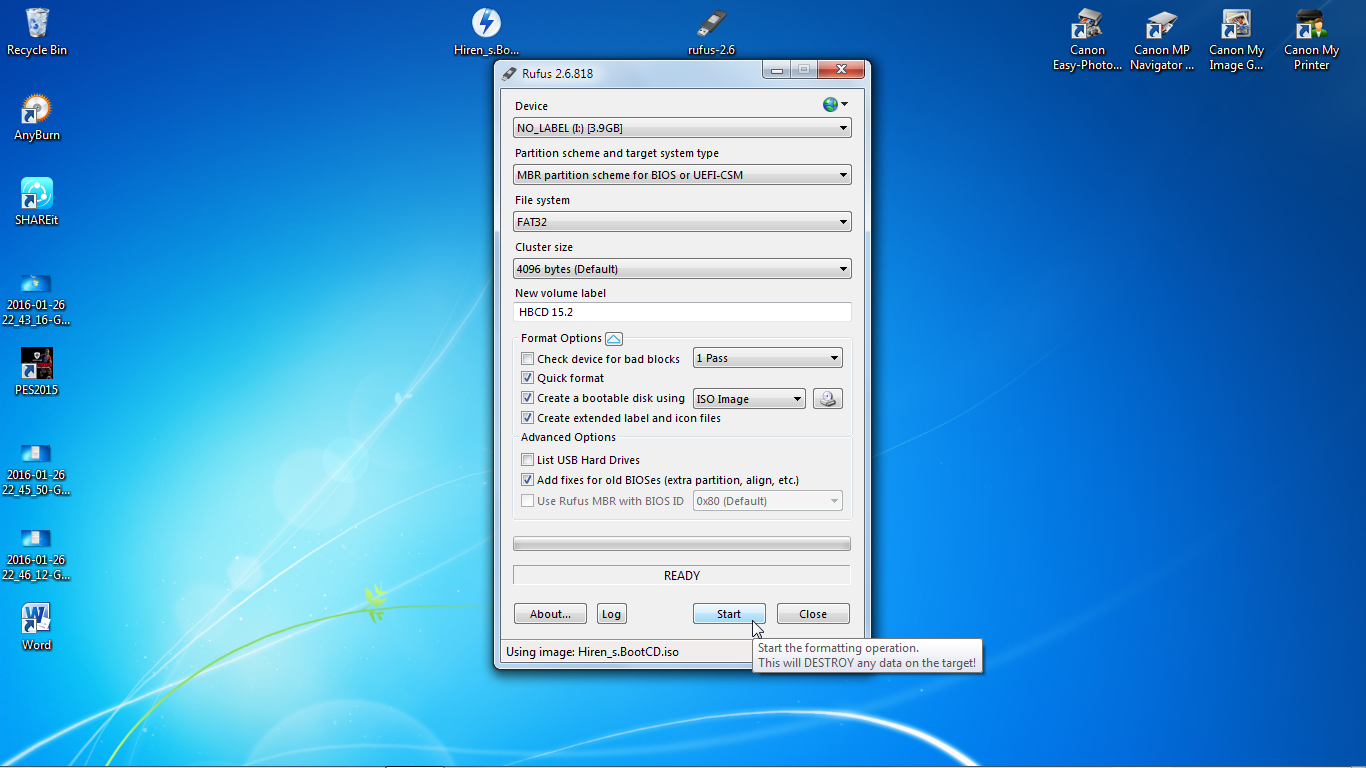Open the PES2015 desktop shortcut

(x=37, y=372)
